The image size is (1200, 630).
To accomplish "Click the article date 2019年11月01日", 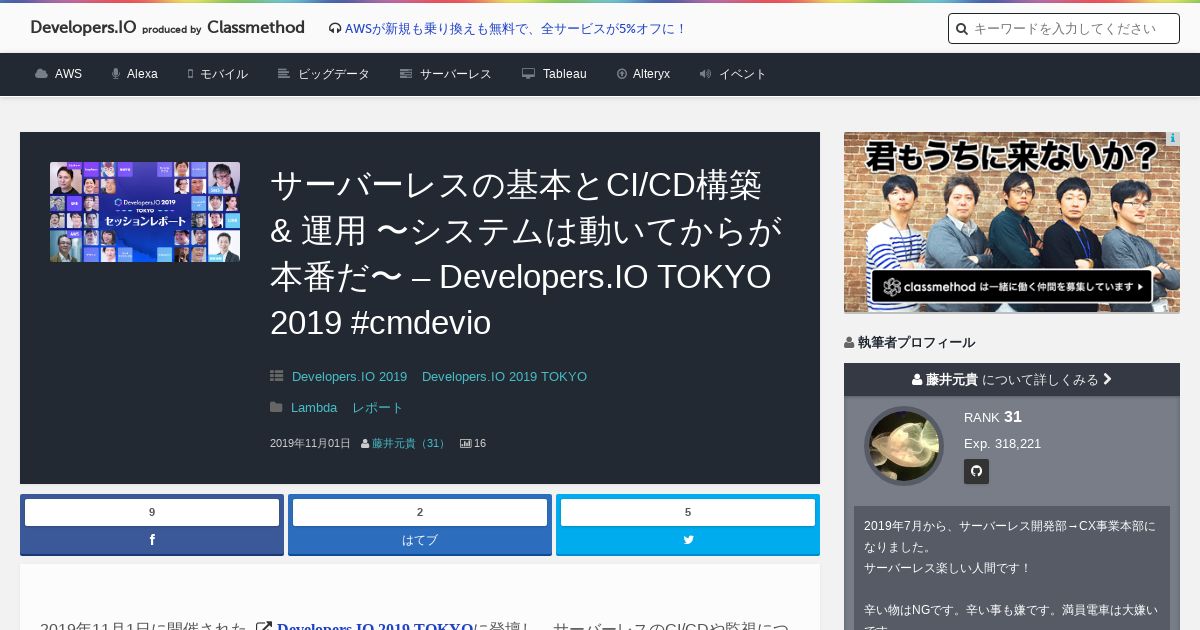I will coord(310,443).
